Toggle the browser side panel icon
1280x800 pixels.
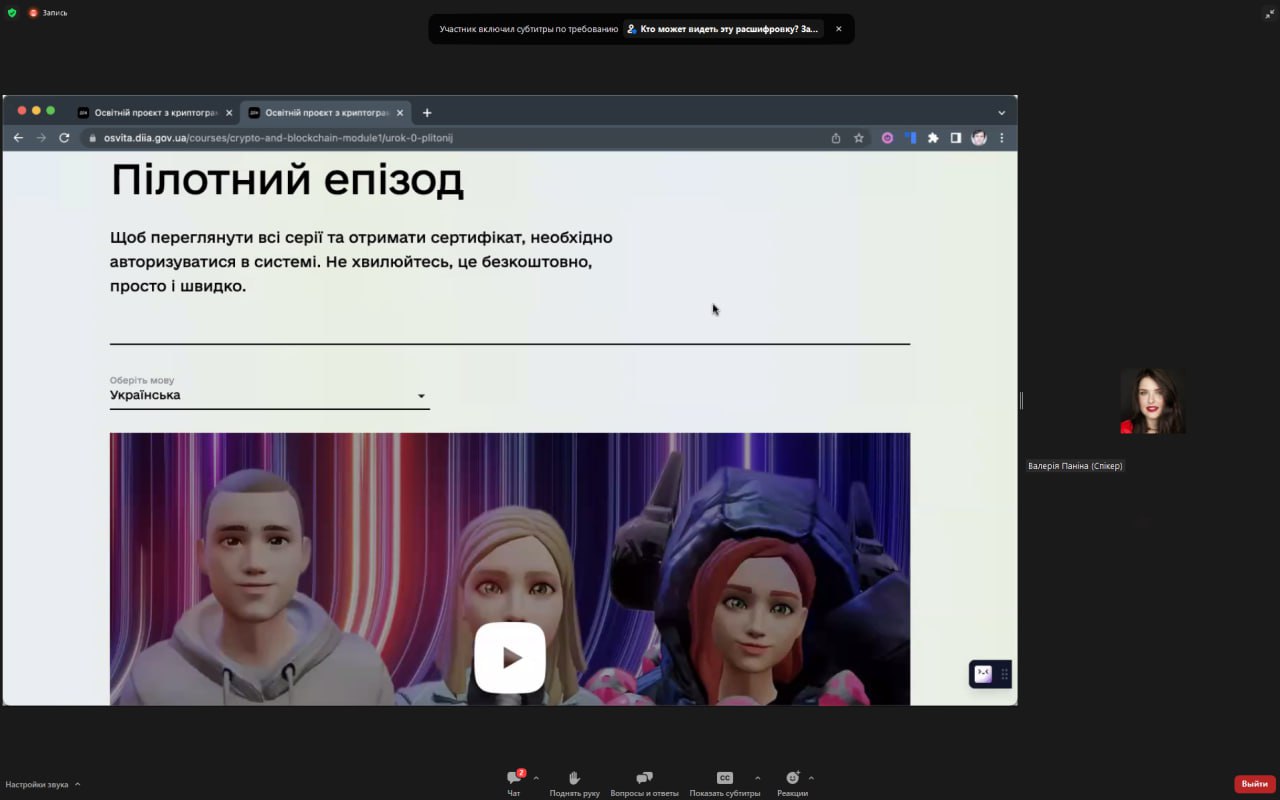(956, 138)
